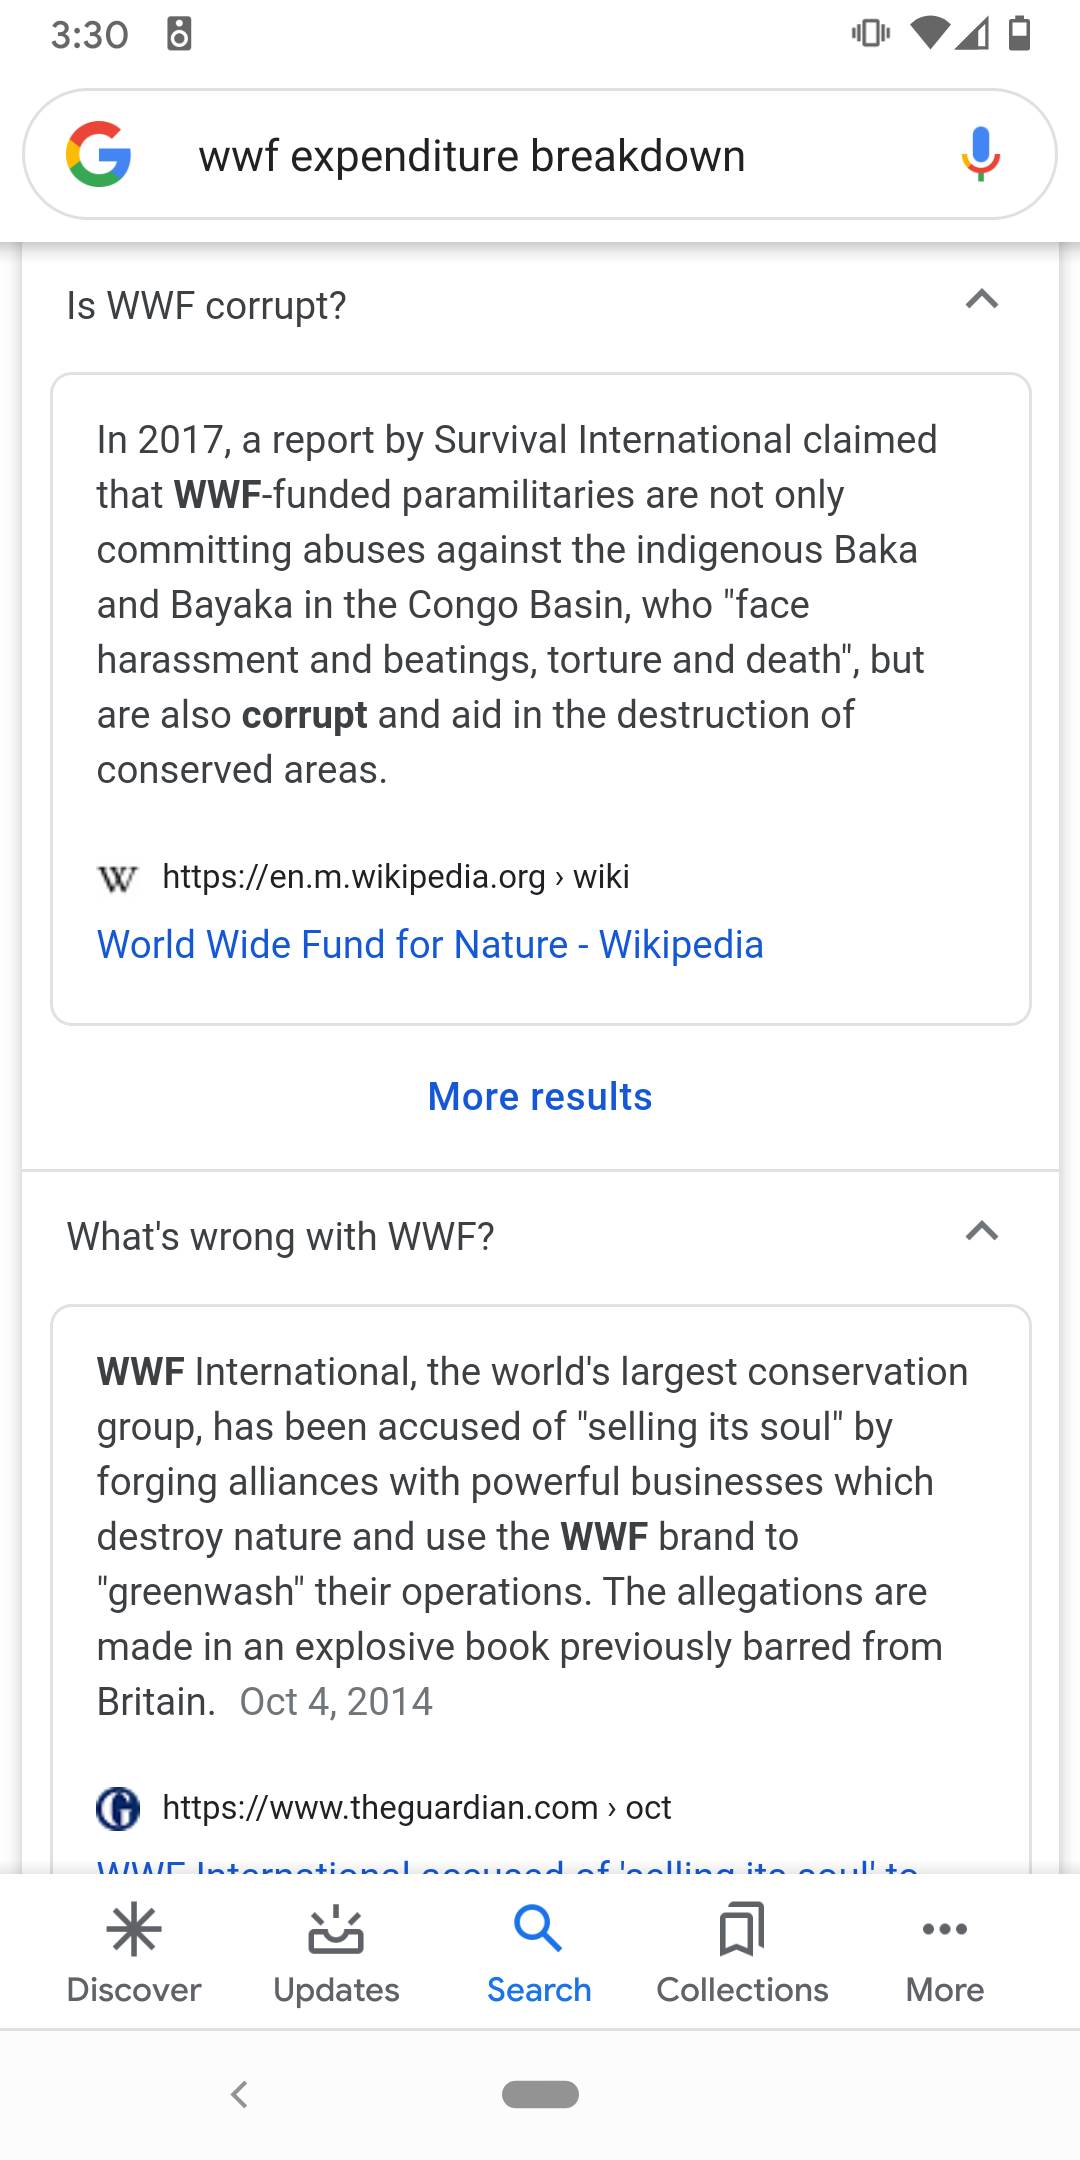Tap the home gesture pill

(540, 2094)
